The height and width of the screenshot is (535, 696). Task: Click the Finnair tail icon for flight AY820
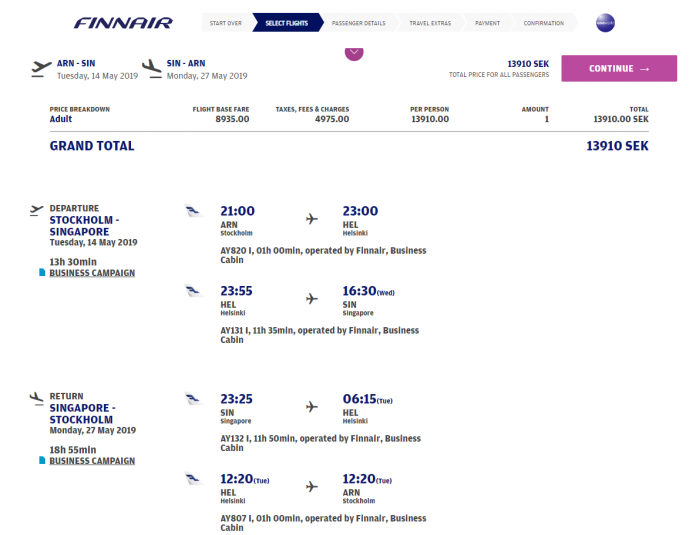tap(194, 210)
